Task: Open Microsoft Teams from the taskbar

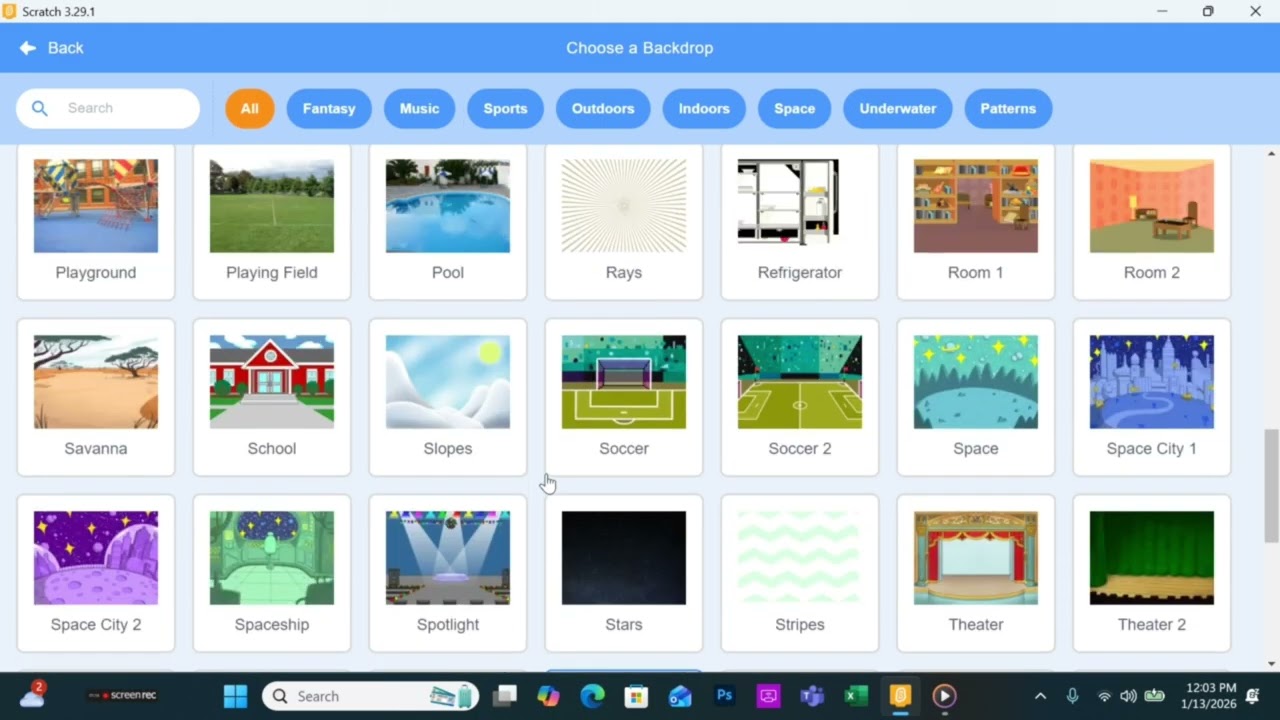Action: coord(812,696)
